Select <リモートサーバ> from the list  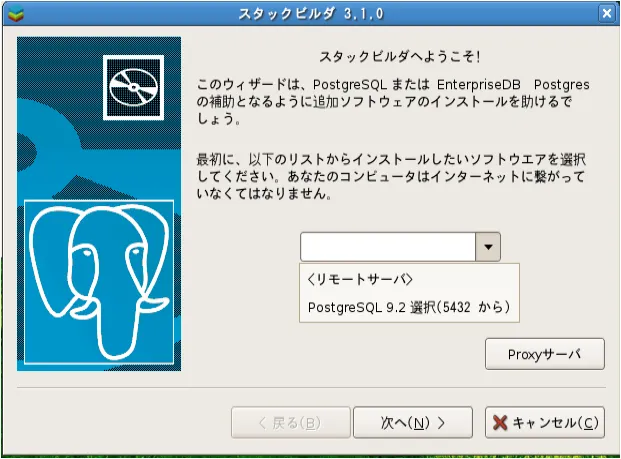point(360,280)
